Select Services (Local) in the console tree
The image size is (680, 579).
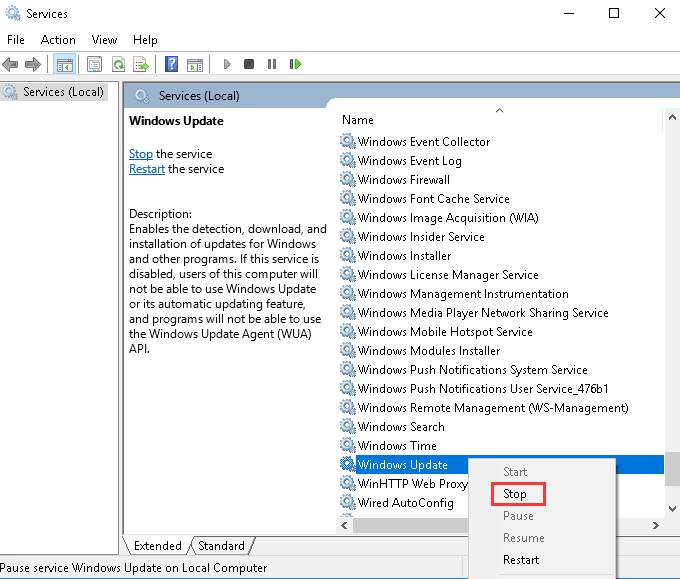point(63,92)
